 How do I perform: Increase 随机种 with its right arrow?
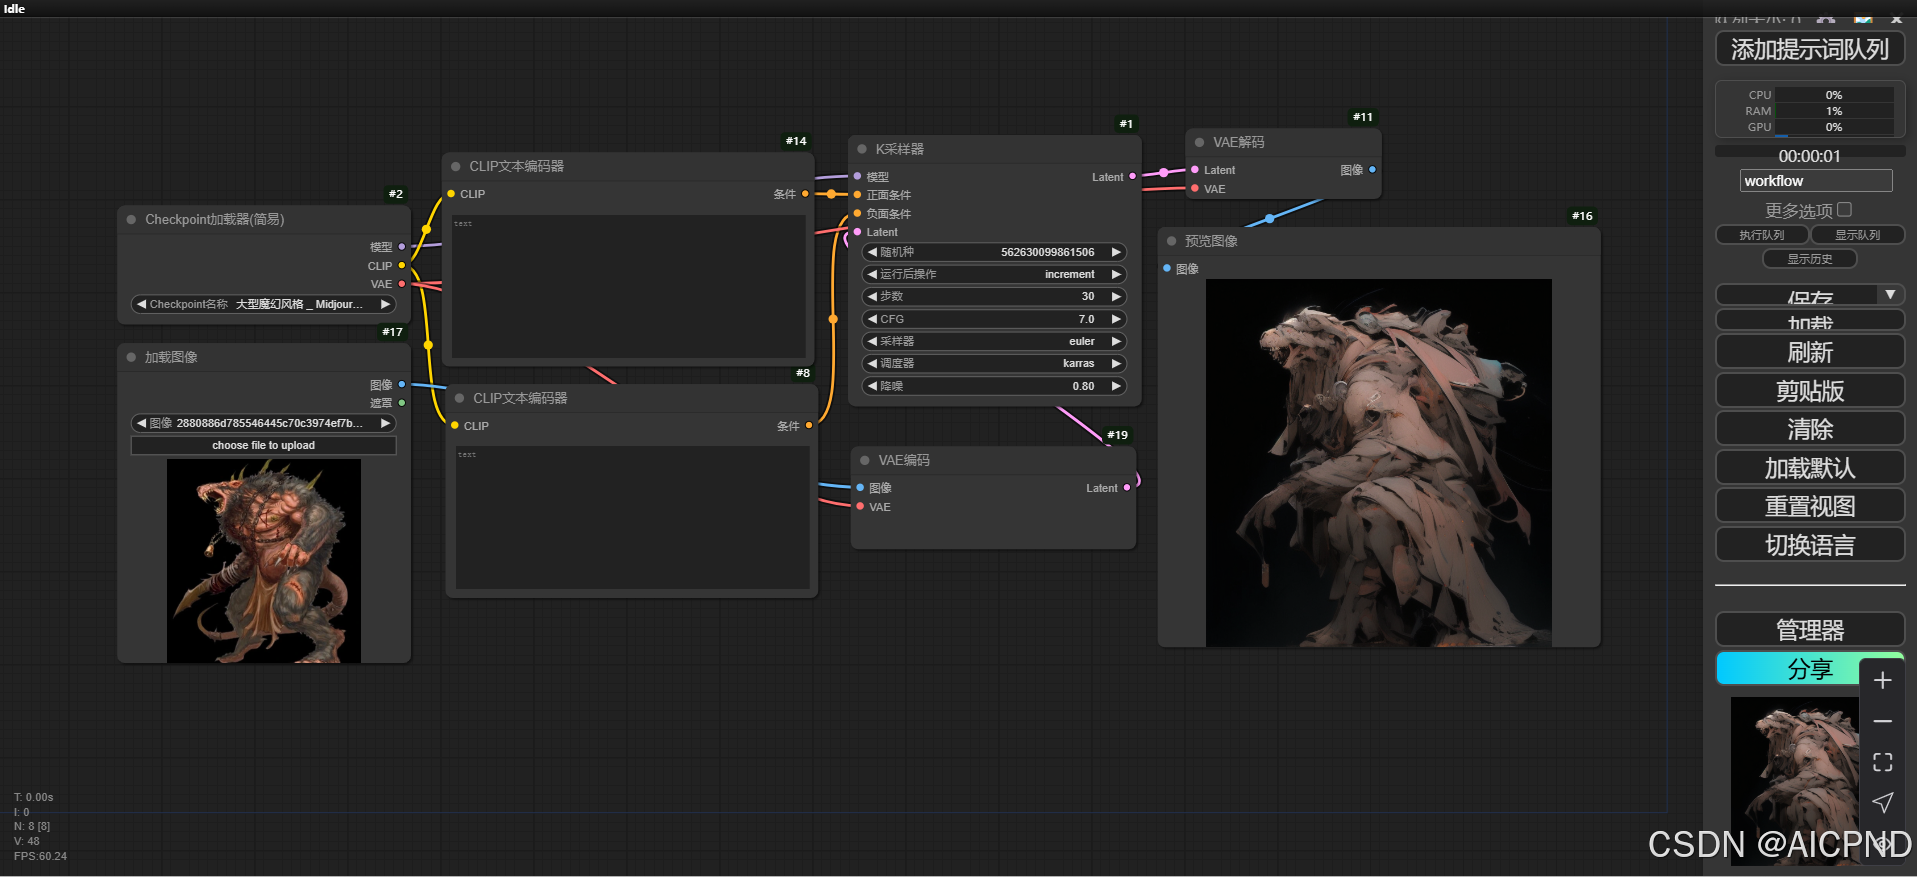click(1116, 252)
